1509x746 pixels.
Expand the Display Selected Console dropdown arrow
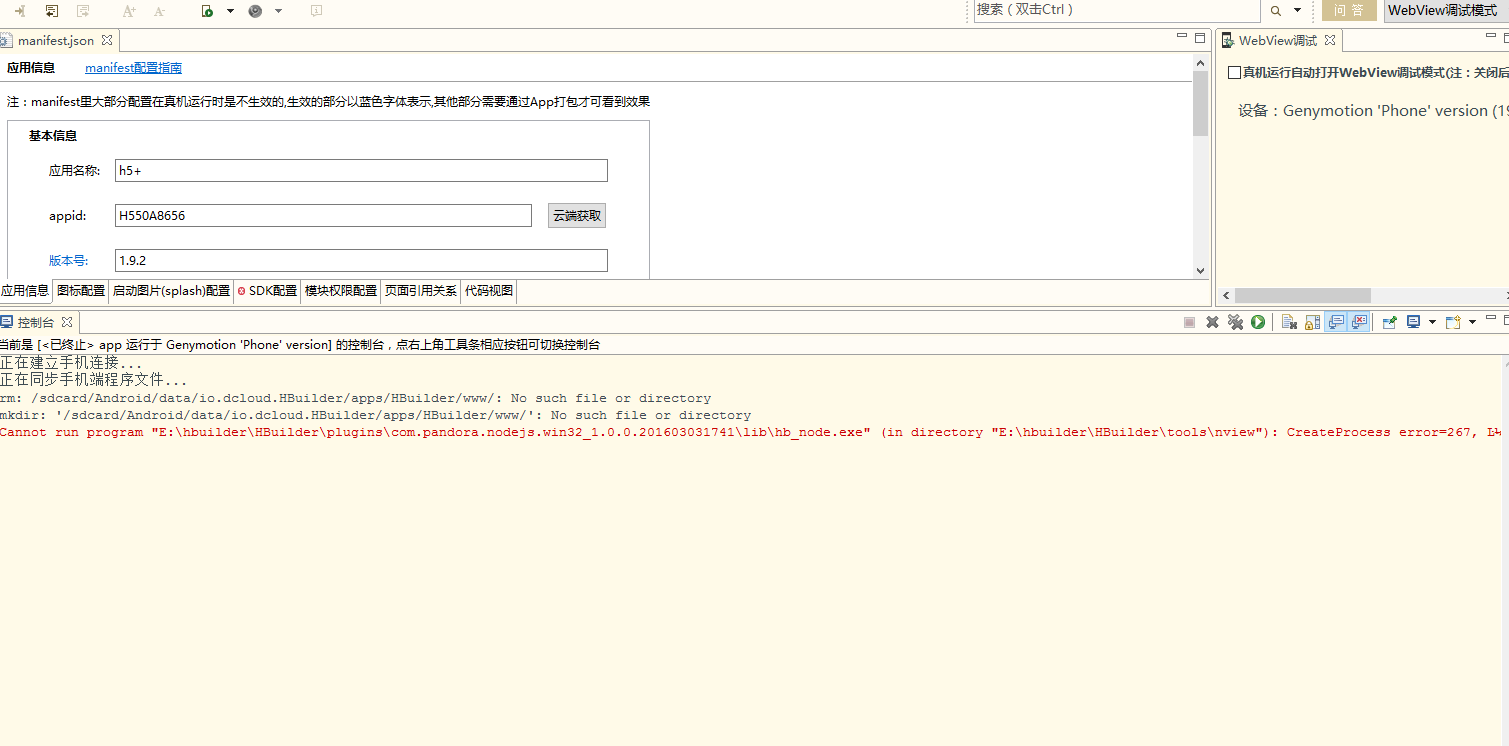(1432, 322)
